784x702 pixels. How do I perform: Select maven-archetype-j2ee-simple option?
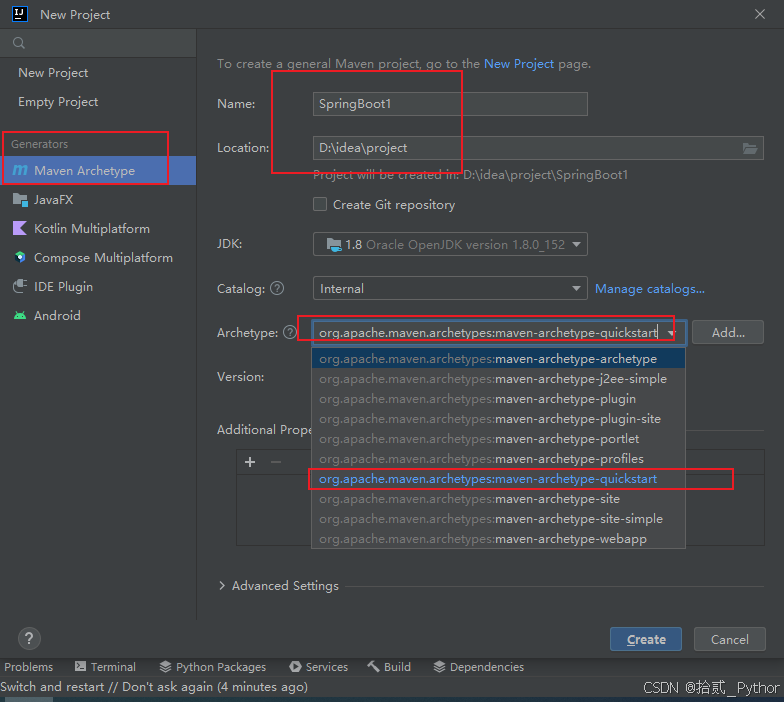pyautogui.click(x=498, y=378)
